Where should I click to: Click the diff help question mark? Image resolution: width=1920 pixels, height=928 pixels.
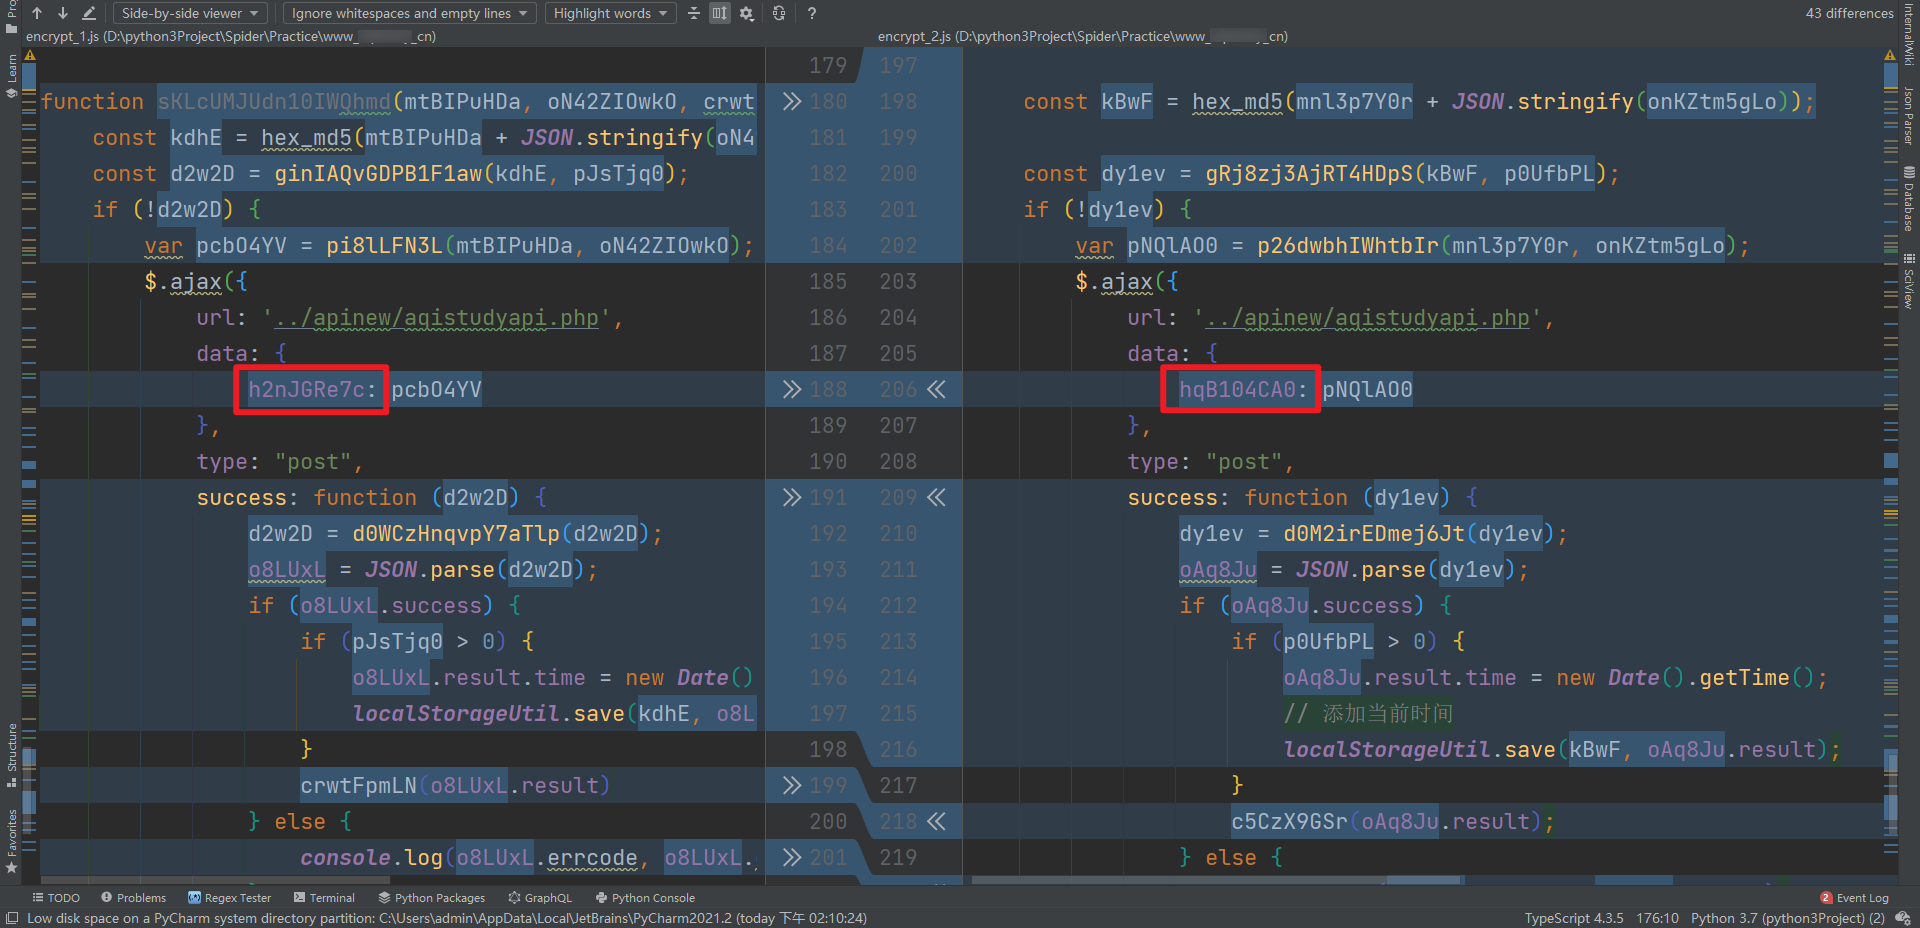[812, 13]
